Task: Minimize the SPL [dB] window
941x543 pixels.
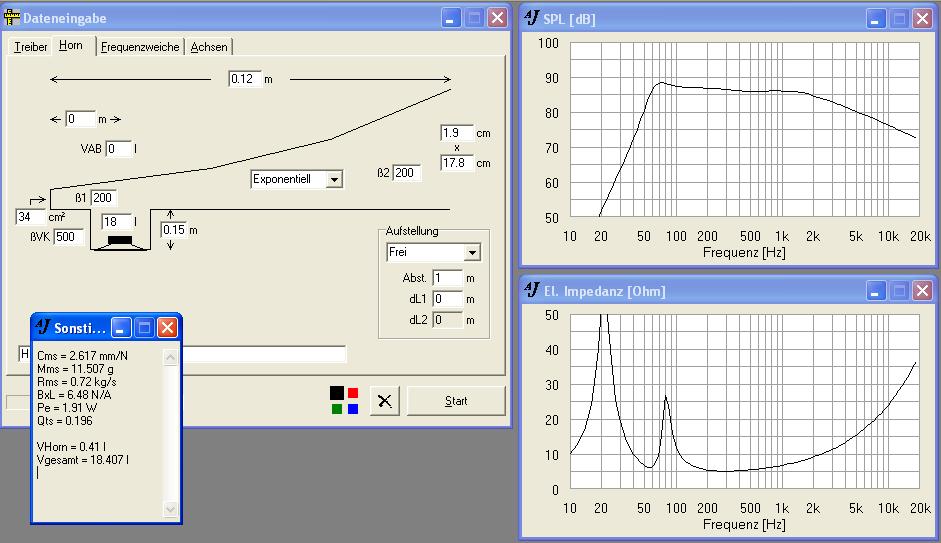Action: click(x=876, y=19)
